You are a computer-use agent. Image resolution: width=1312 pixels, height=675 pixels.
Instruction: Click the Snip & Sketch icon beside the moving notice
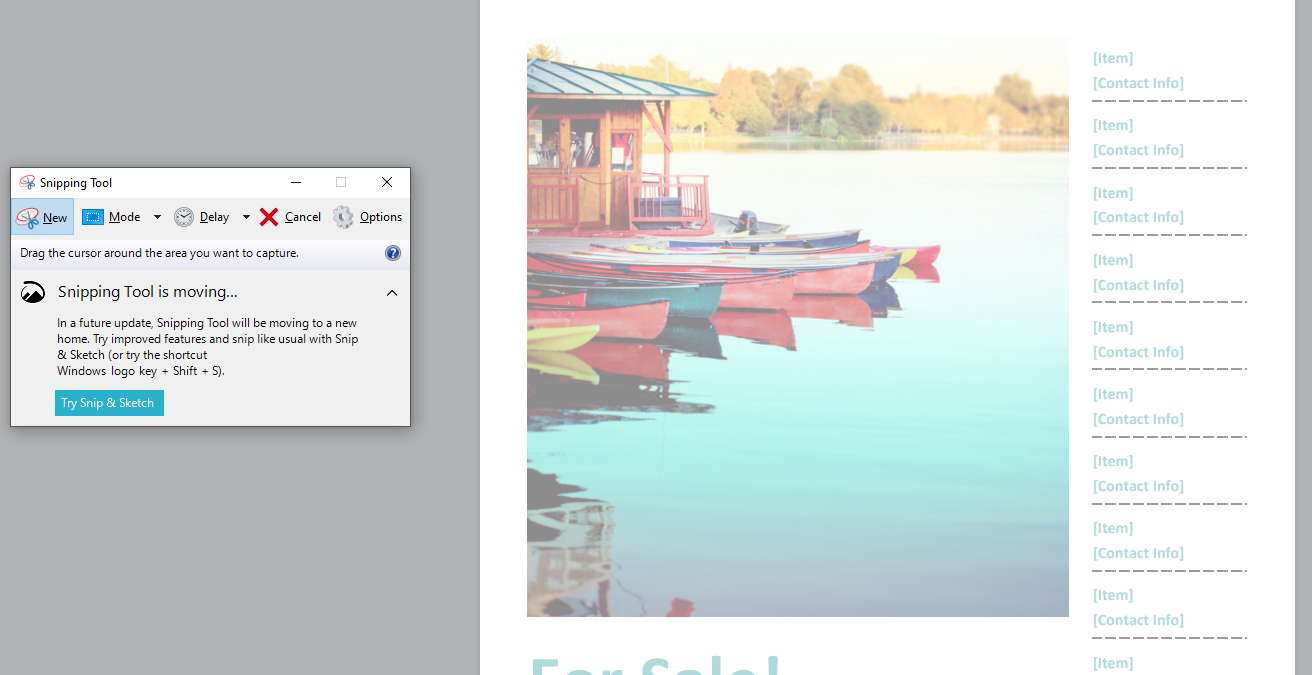(33, 292)
